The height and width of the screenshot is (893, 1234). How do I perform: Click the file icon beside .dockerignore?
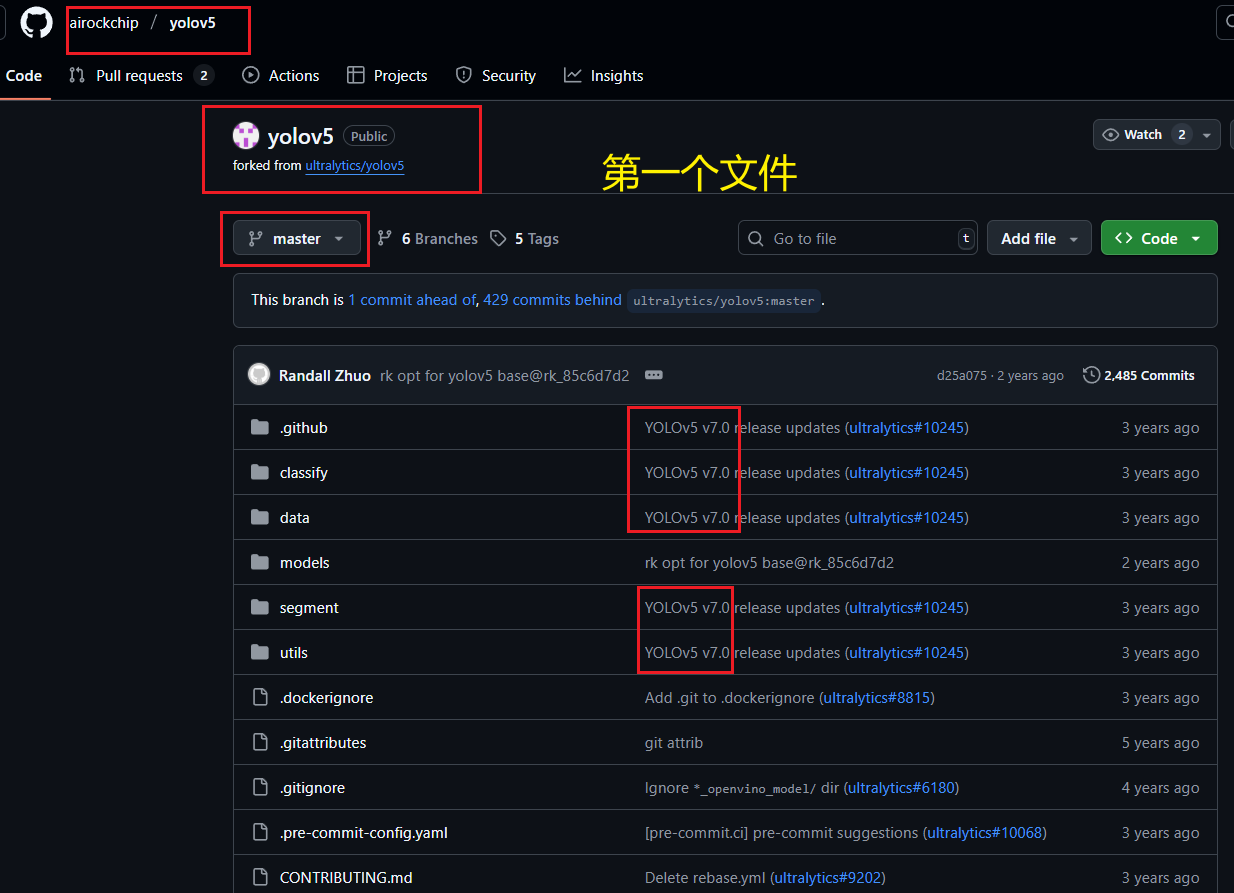(260, 698)
